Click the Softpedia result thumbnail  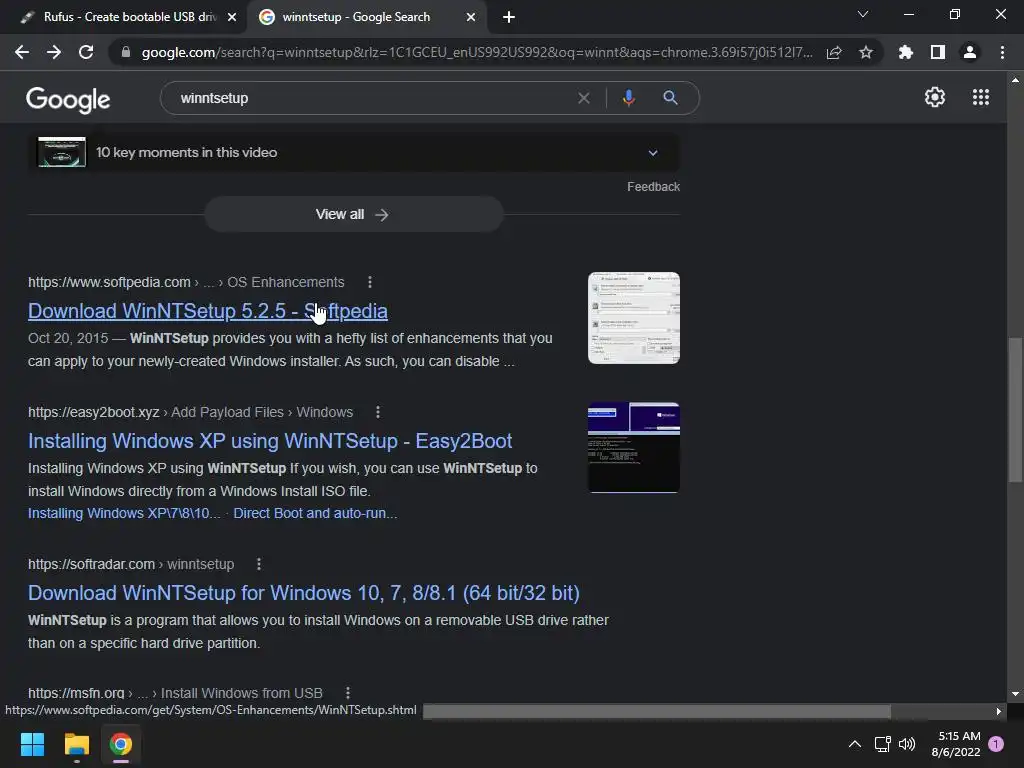633,318
